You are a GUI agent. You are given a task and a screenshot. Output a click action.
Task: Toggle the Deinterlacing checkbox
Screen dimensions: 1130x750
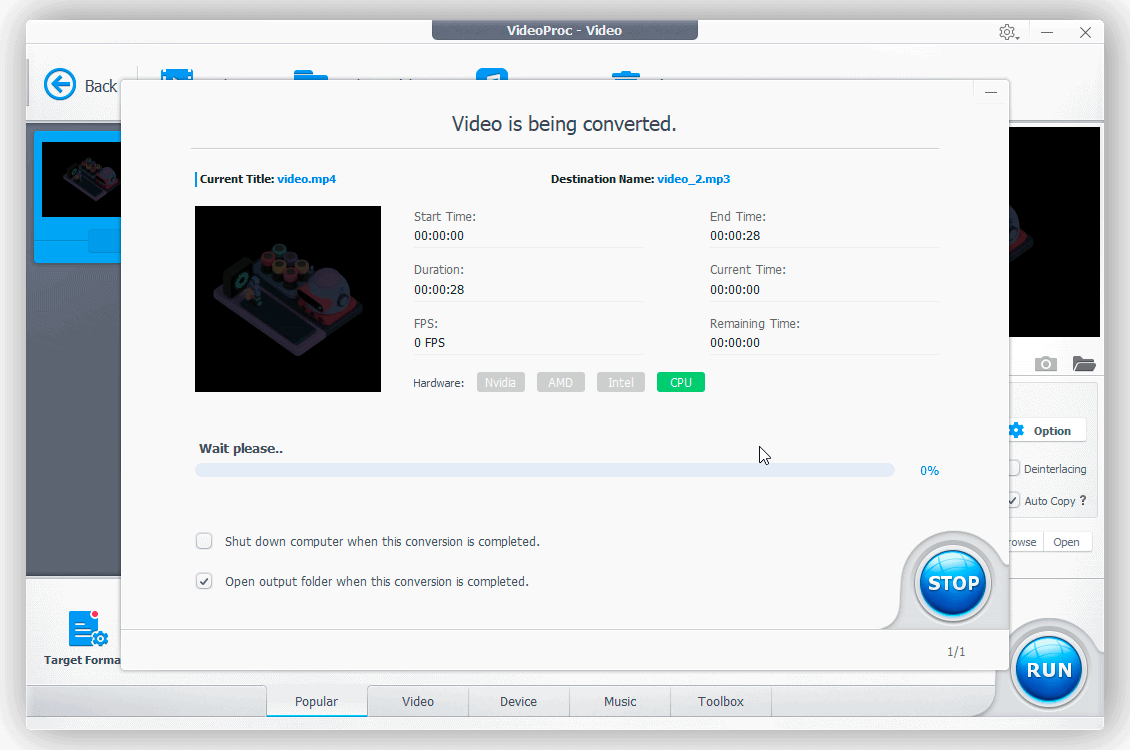[1014, 469]
